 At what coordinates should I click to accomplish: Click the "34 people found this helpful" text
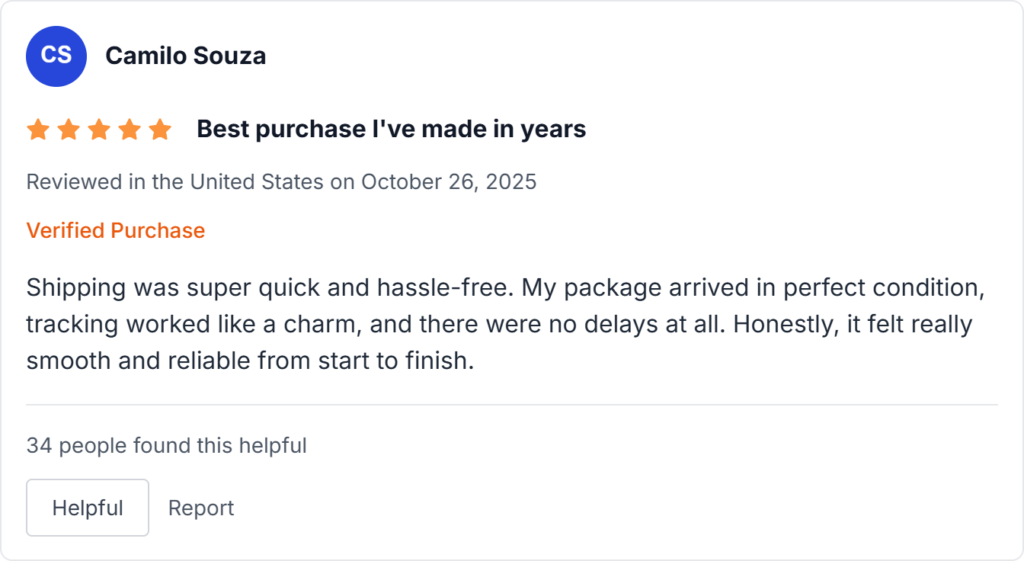(166, 445)
